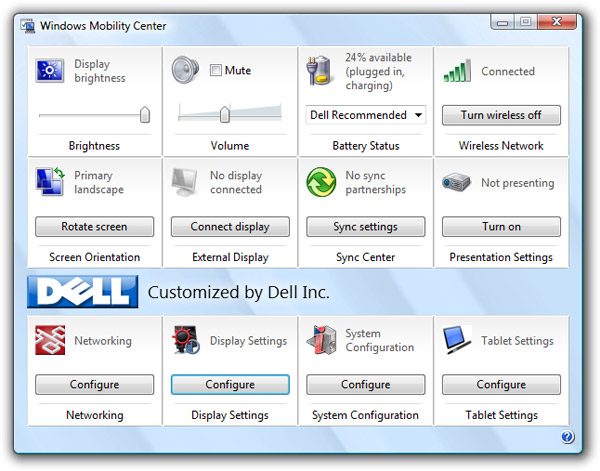This screenshot has width=600, height=471.
Task: Minimize the Windows Mobility Center window
Action: pyautogui.click(x=503, y=22)
